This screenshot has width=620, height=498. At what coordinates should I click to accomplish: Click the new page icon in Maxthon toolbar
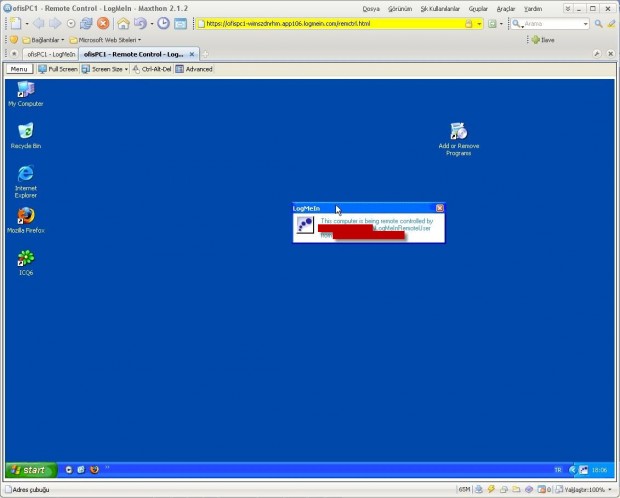[x=16, y=23]
